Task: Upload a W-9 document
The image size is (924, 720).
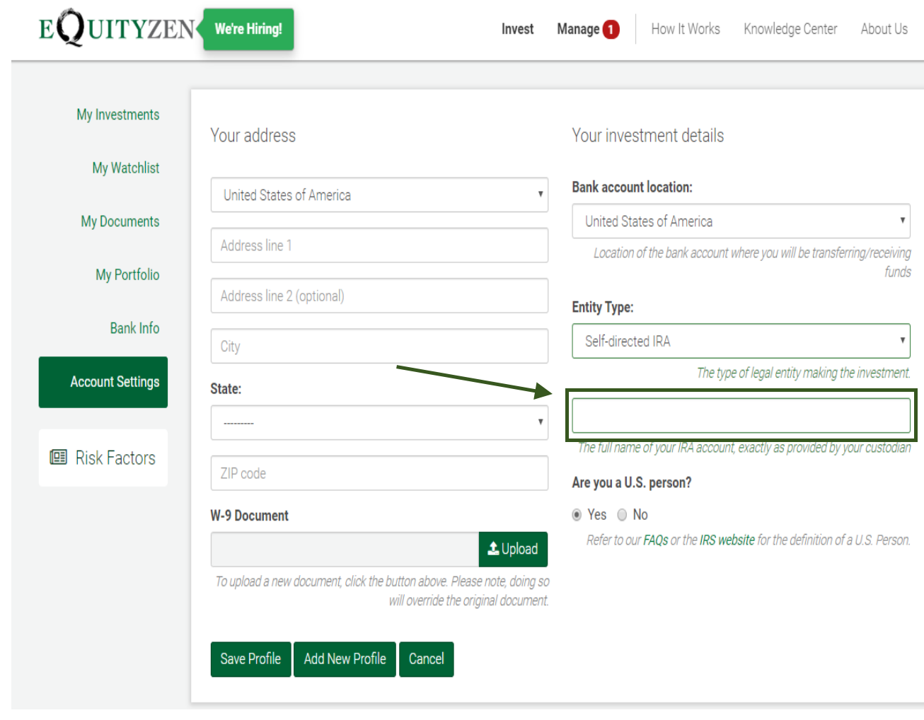Action: tap(513, 549)
